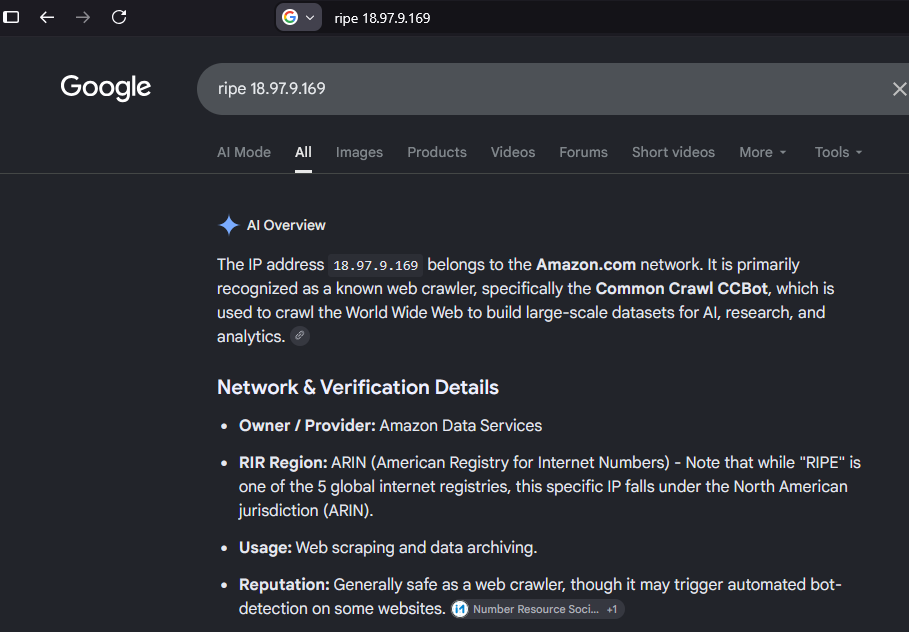This screenshot has width=909, height=632.
Task: Click the browser forward arrow
Action: pos(83,17)
